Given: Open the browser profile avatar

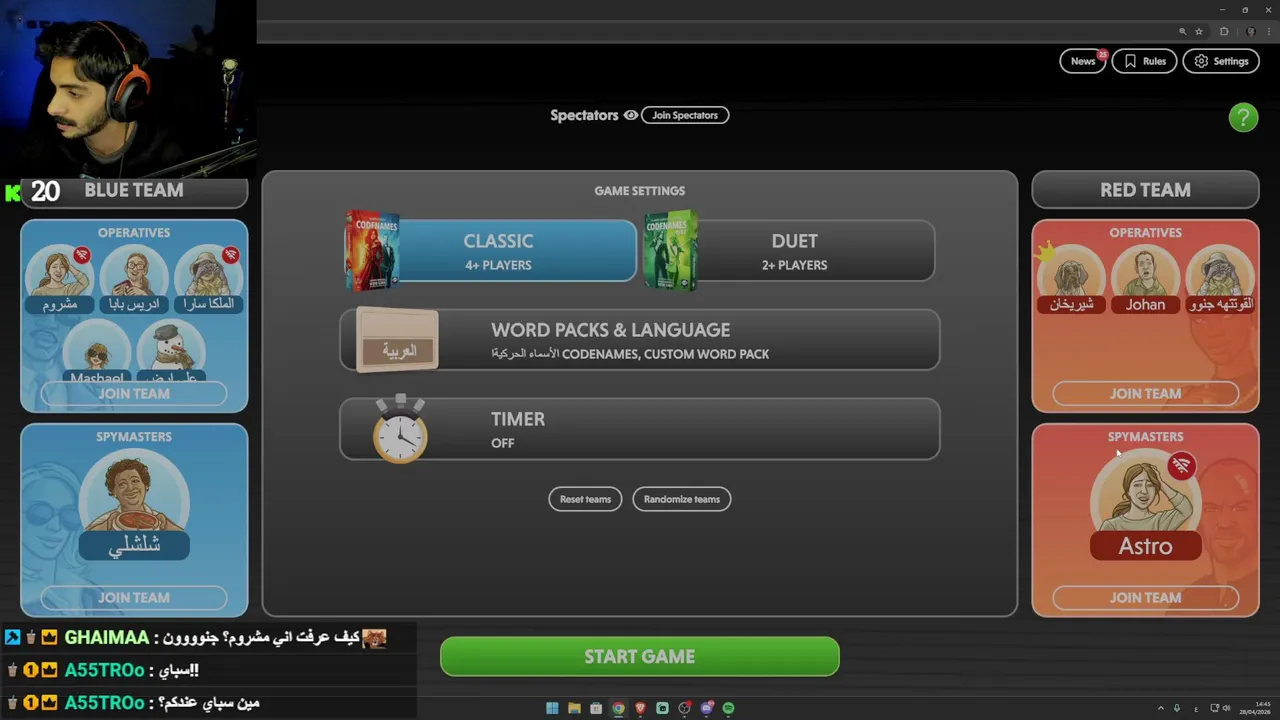Looking at the screenshot, I should pyautogui.click(x=1250, y=31).
